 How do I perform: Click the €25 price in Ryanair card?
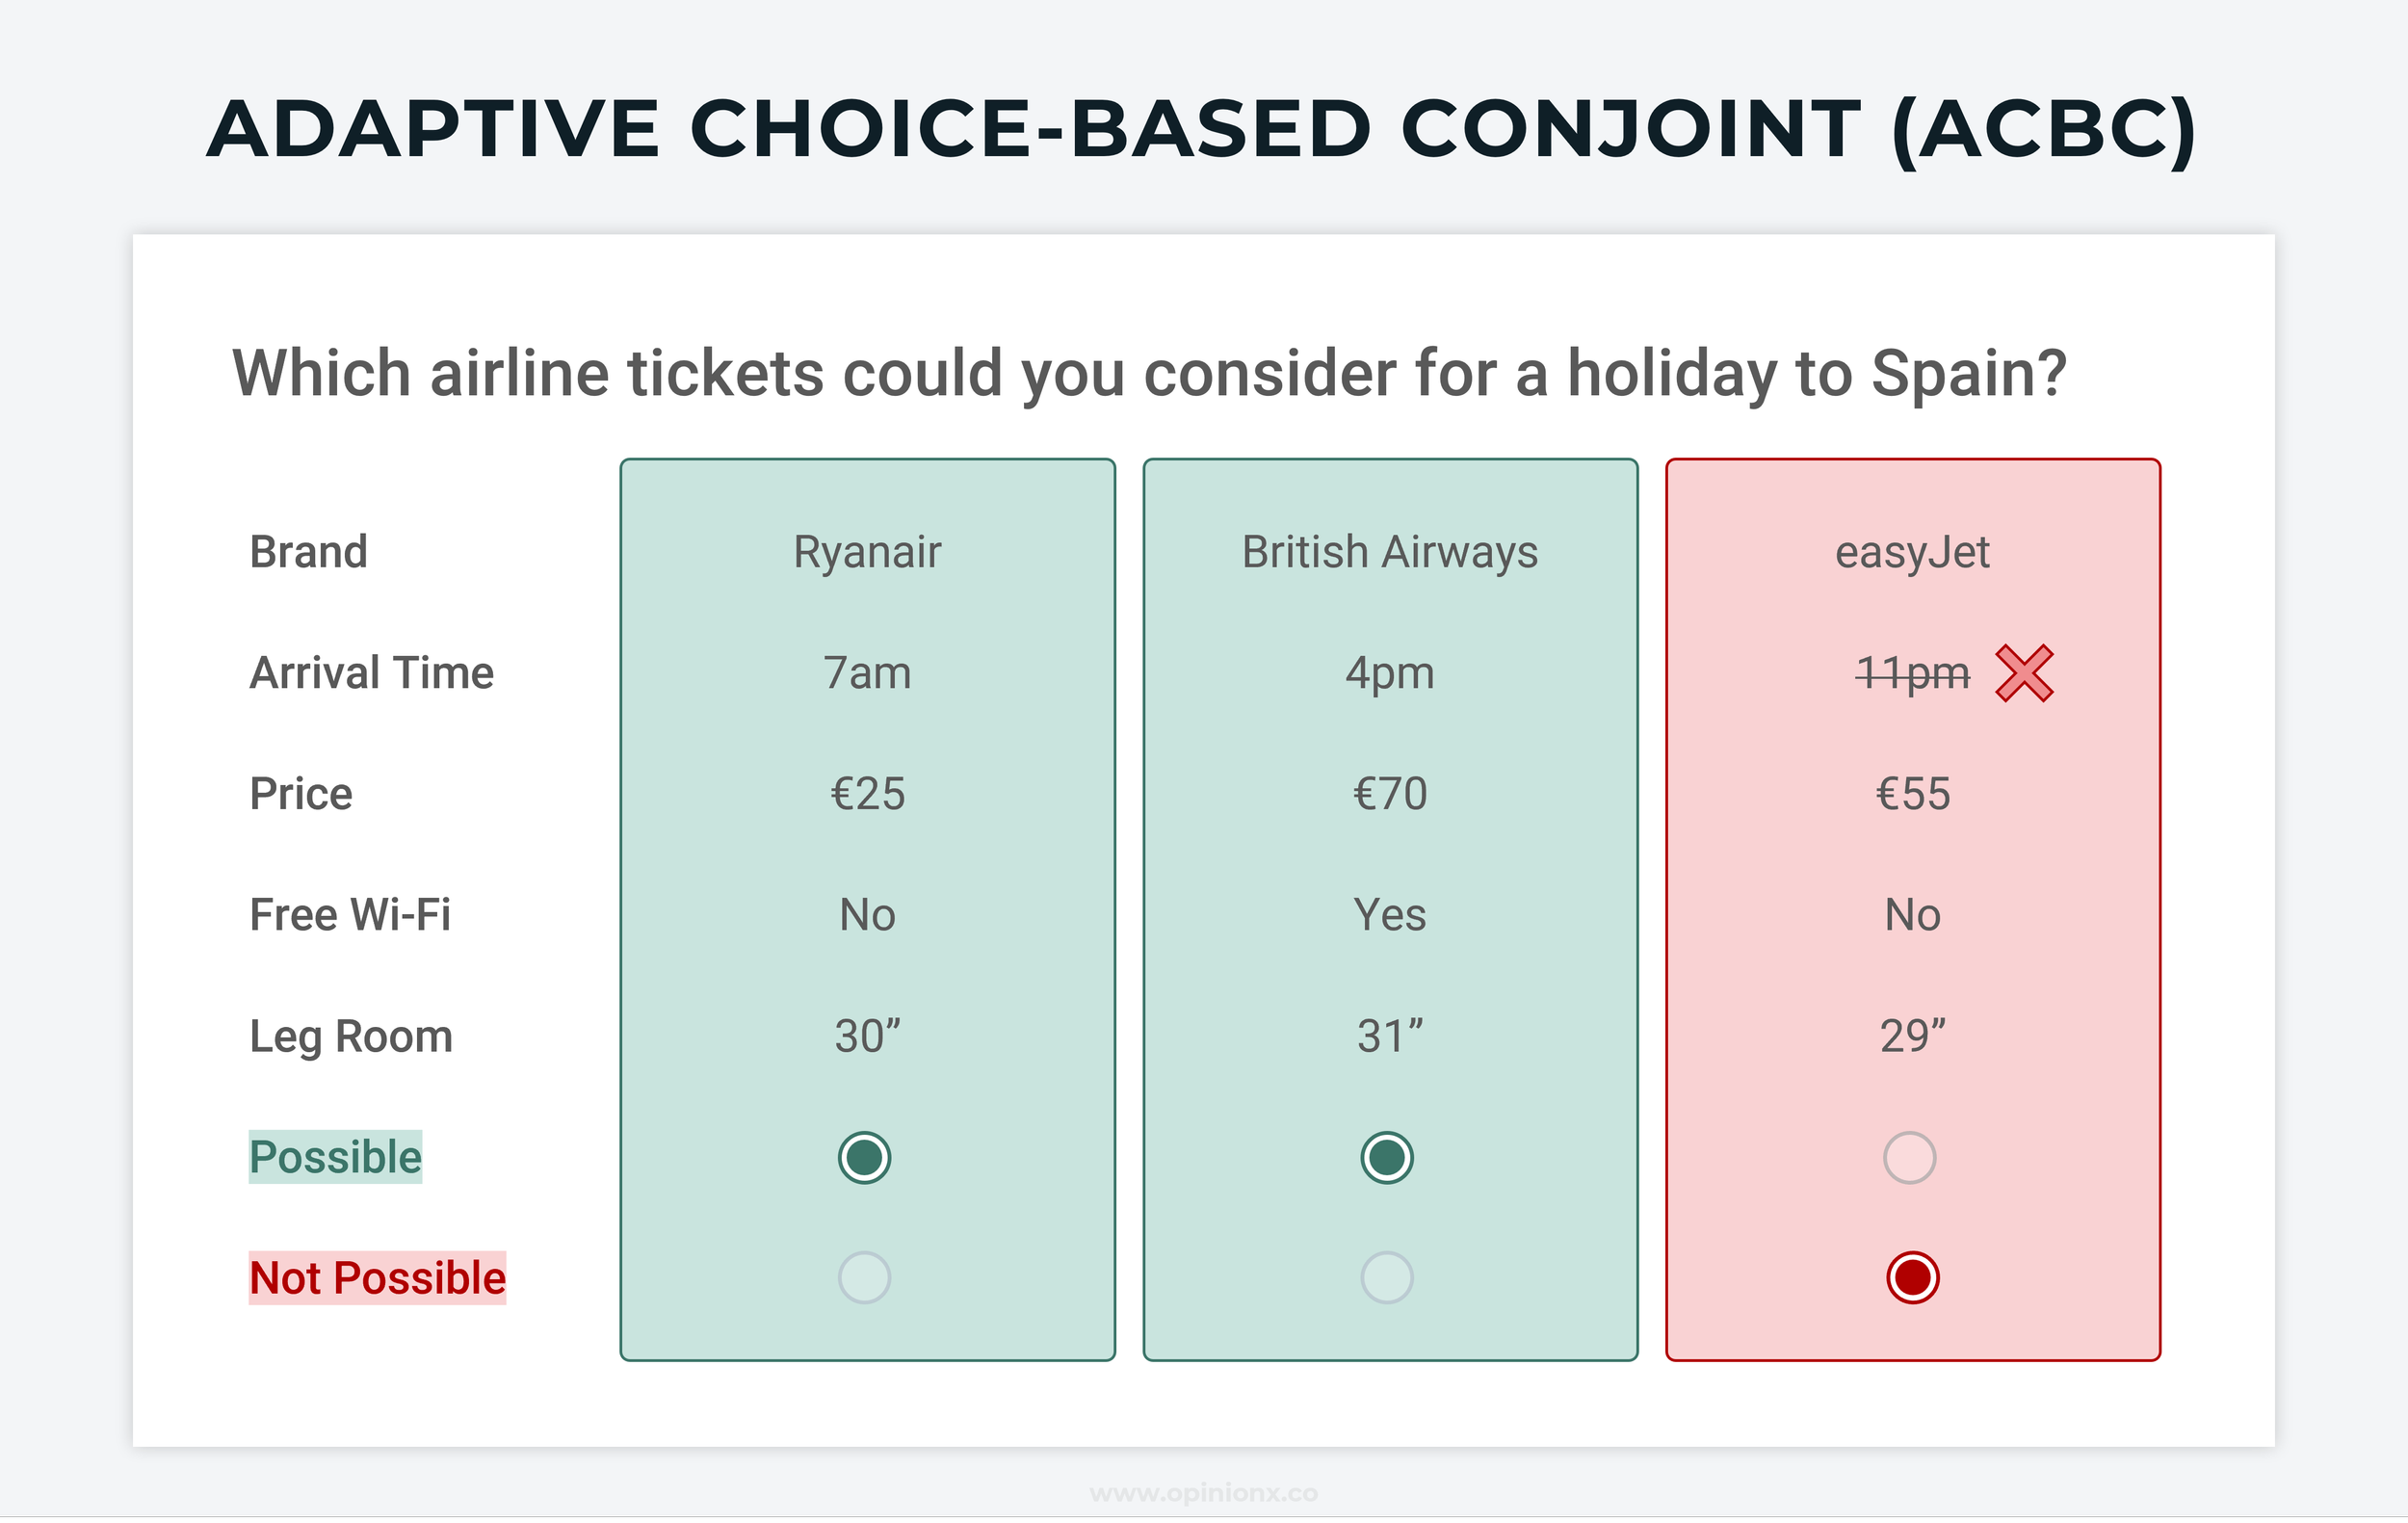(867, 794)
